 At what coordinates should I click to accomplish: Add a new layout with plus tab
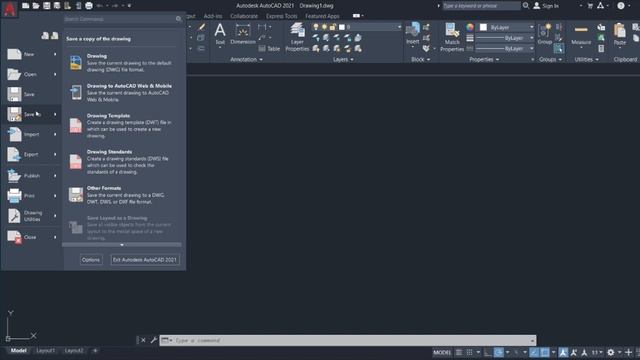pyautogui.click(x=95, y=351)
